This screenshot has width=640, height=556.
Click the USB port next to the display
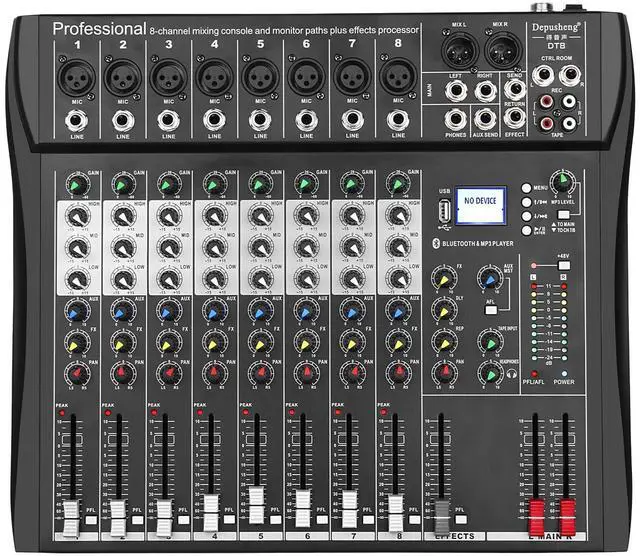point(445,211)
